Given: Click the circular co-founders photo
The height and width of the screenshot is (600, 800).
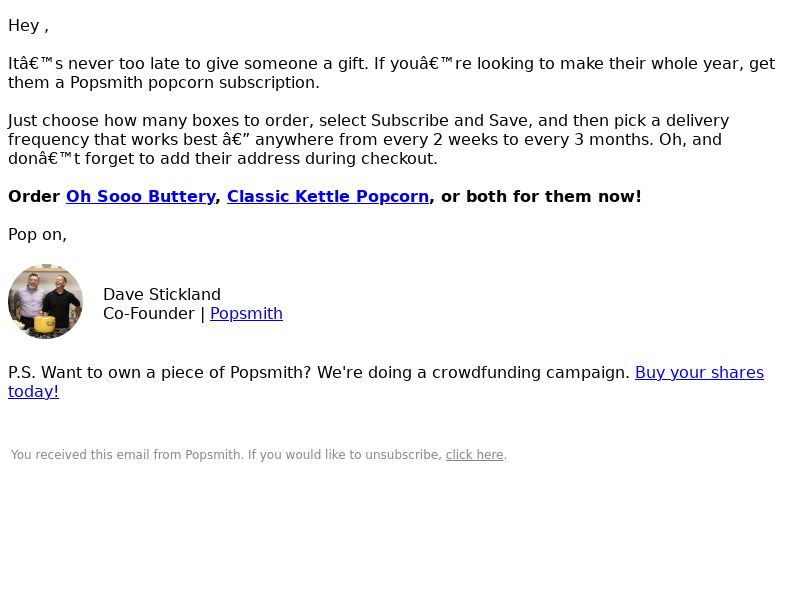Looking at the screenshot, I should (x=45, y=301).
